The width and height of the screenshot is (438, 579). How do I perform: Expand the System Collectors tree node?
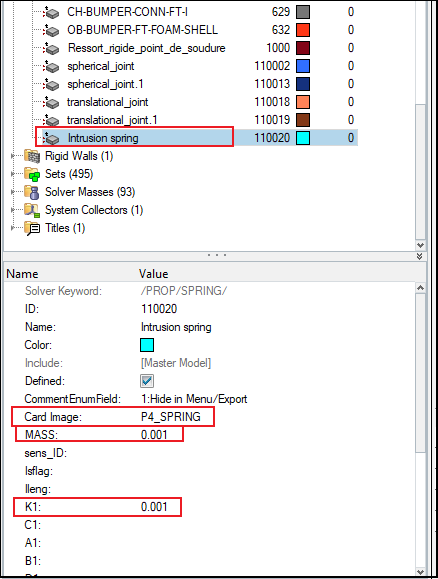(x=13, y=210)
